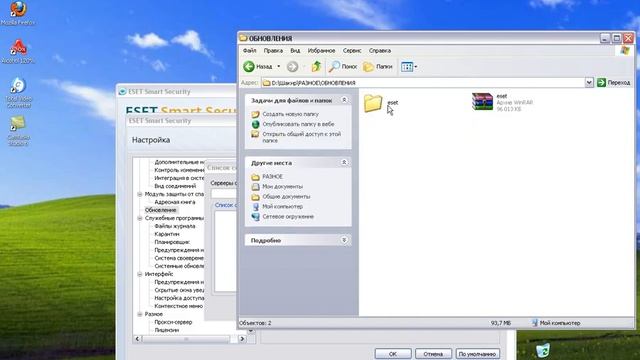The image size is (640, 360).
Task: Click Опубликовать папку в вебе link
Action: (298, 124)
